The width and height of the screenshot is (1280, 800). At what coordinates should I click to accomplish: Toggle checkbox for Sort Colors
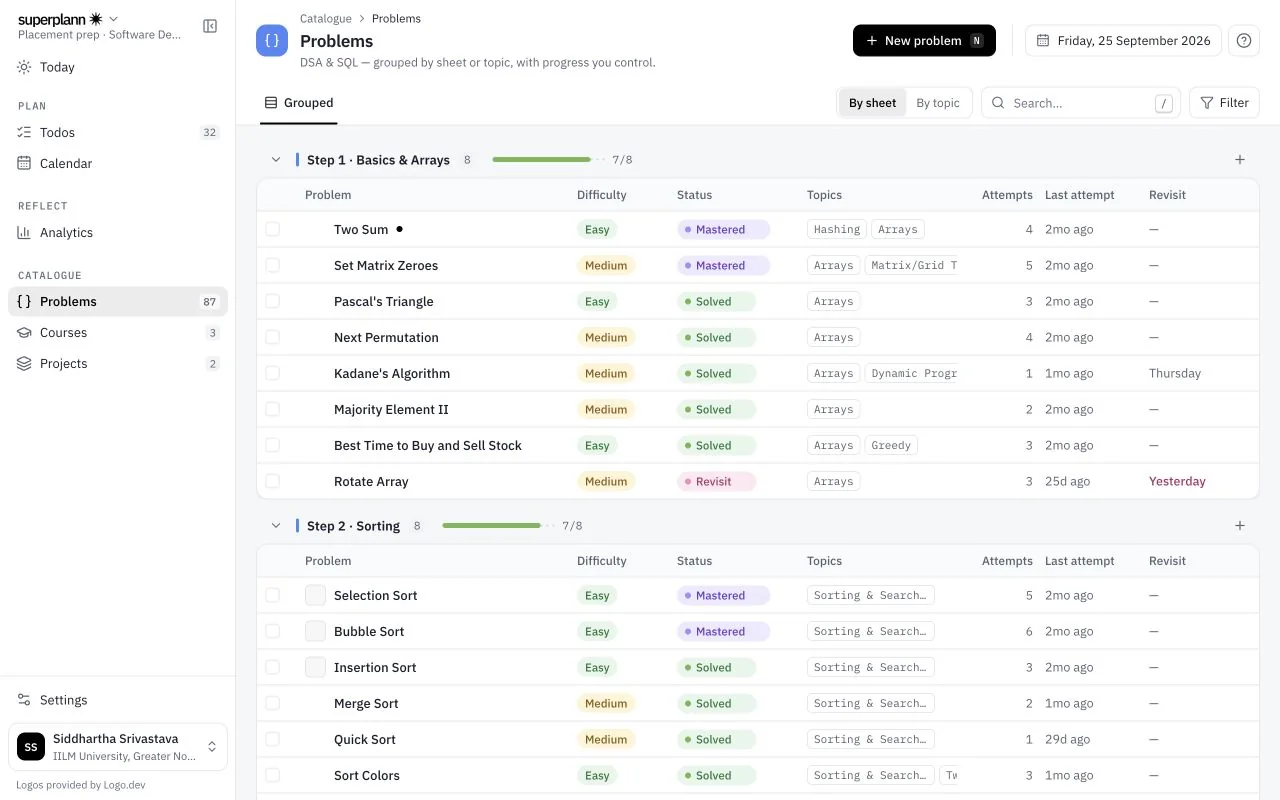click(x=273, y=775)
